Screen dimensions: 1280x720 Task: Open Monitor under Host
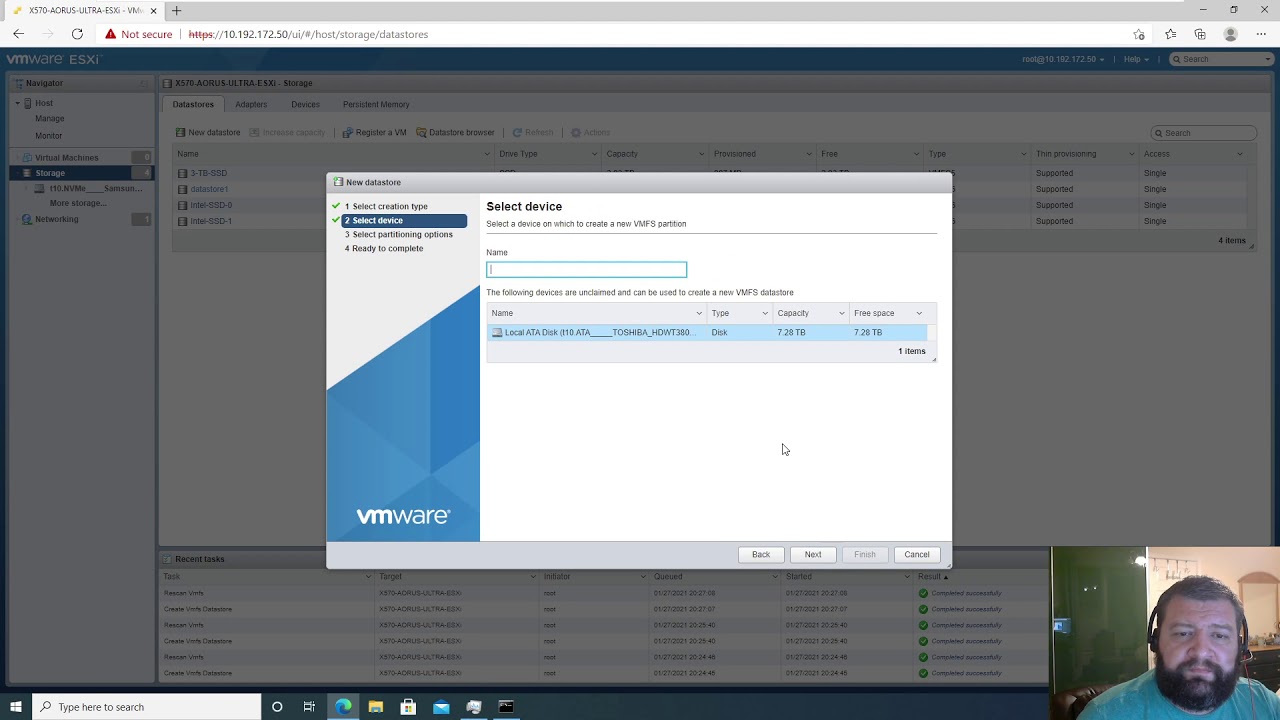coord(49,135)
